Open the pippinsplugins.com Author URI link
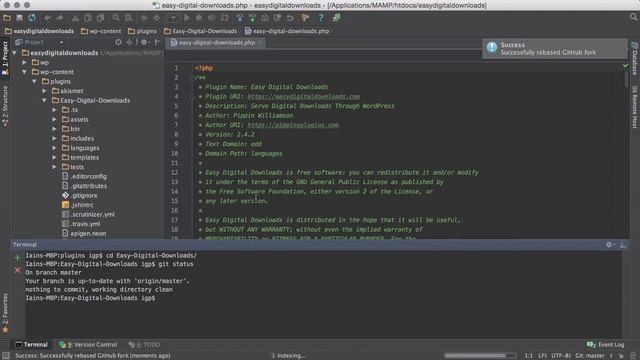This screenshot has height=360, width=640. 293,125
